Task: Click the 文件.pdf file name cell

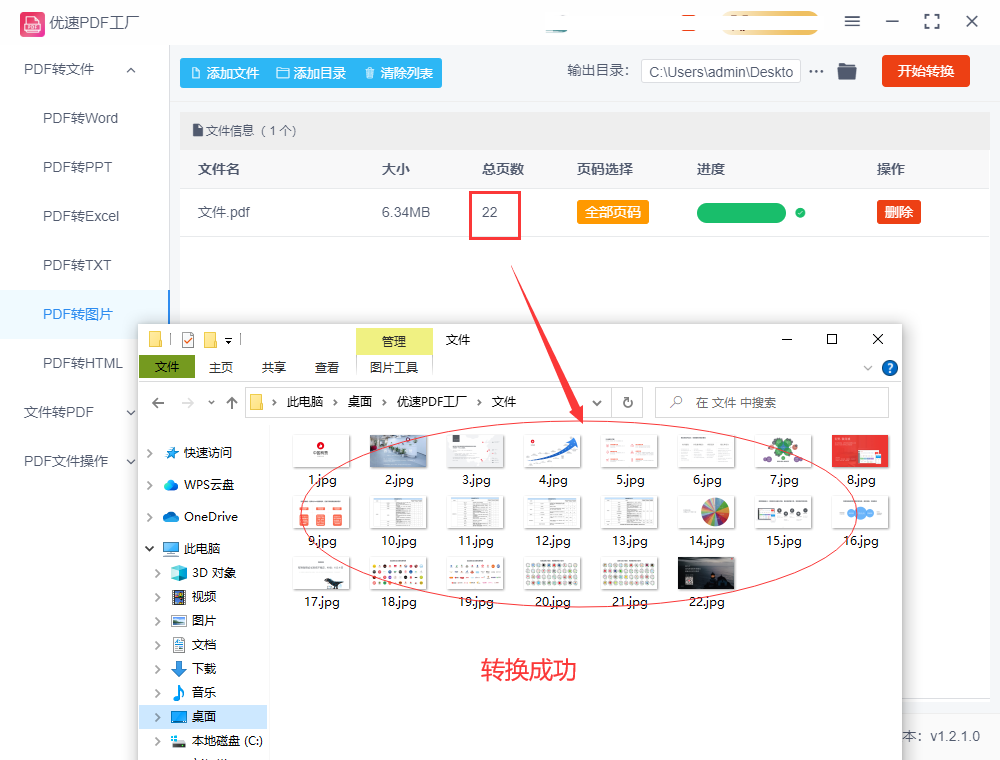Action: 223,212
